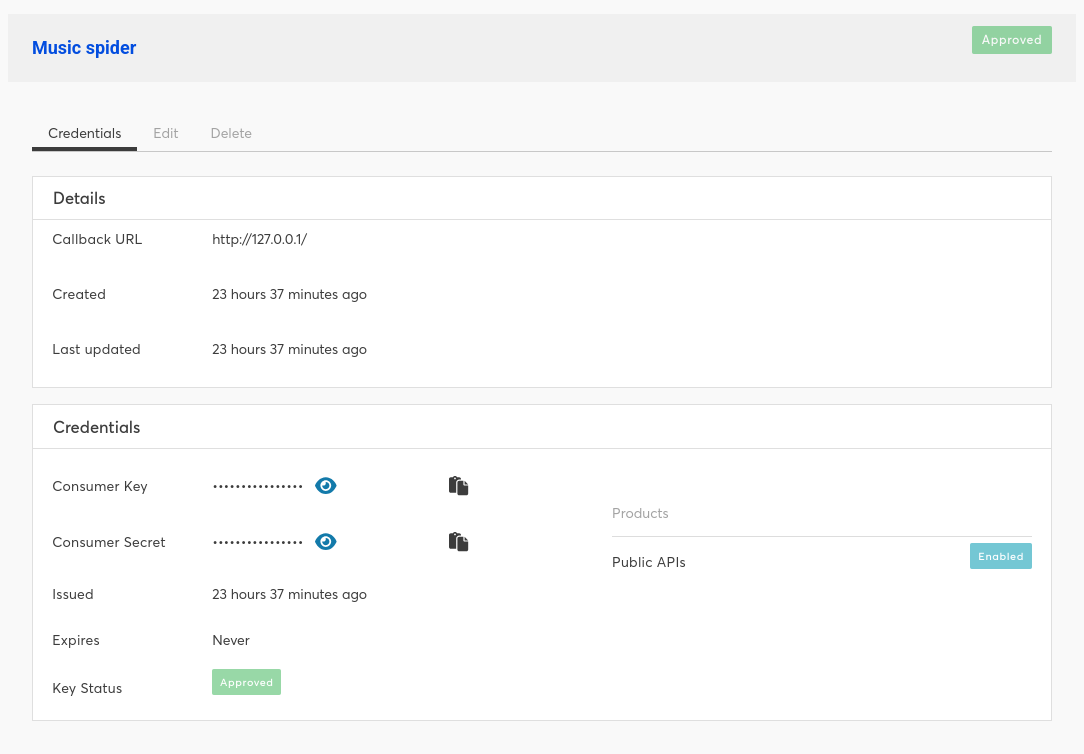Copy the Consumer Key to clipboard
Screen dimensions: 1084x754
point(458,486)
